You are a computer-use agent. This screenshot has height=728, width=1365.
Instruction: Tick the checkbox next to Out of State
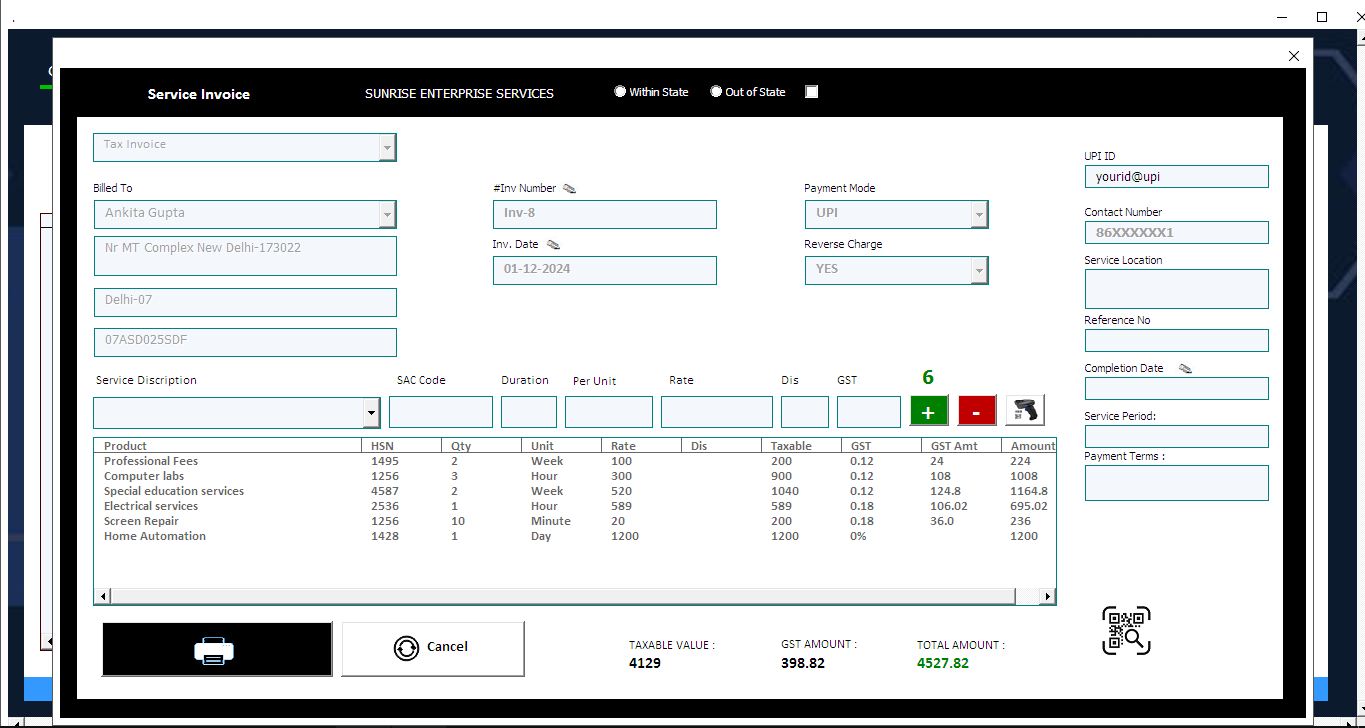(812, 92)
